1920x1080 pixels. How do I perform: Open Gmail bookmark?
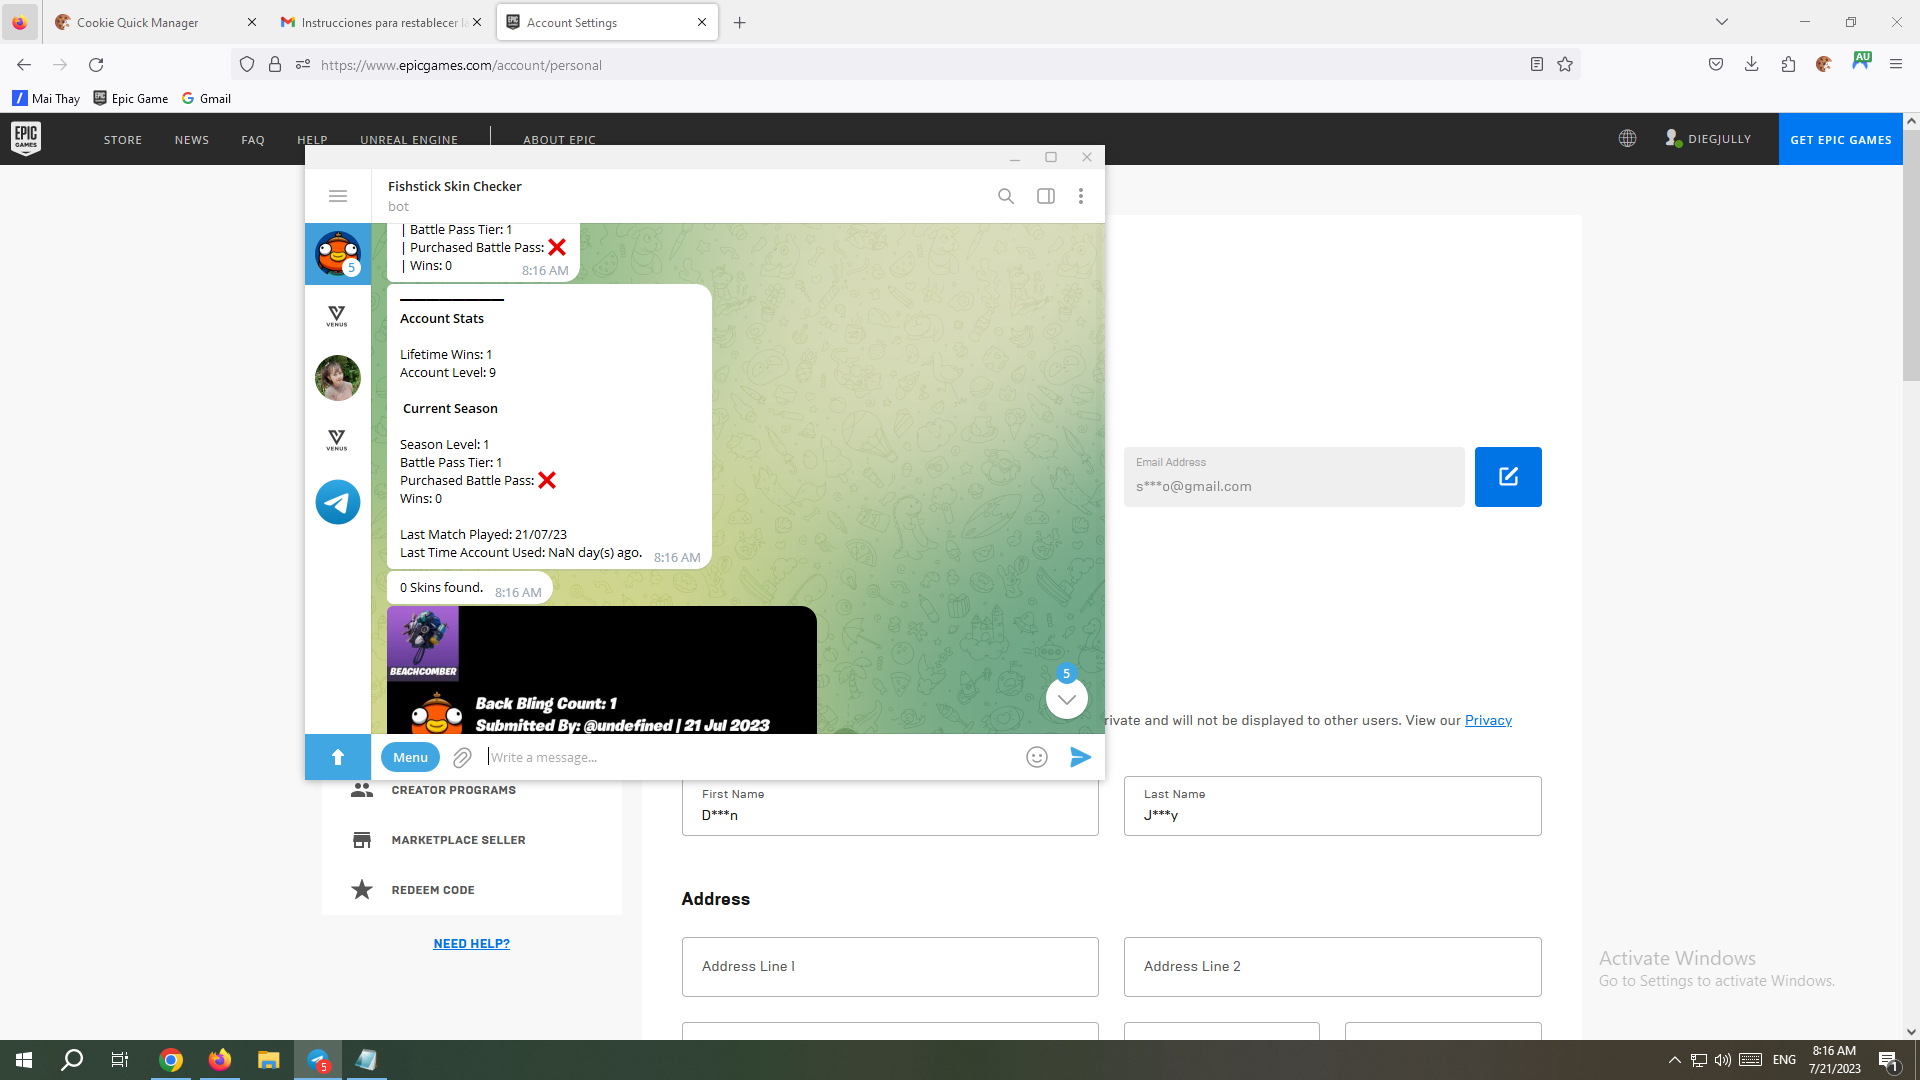coord(206,98)
